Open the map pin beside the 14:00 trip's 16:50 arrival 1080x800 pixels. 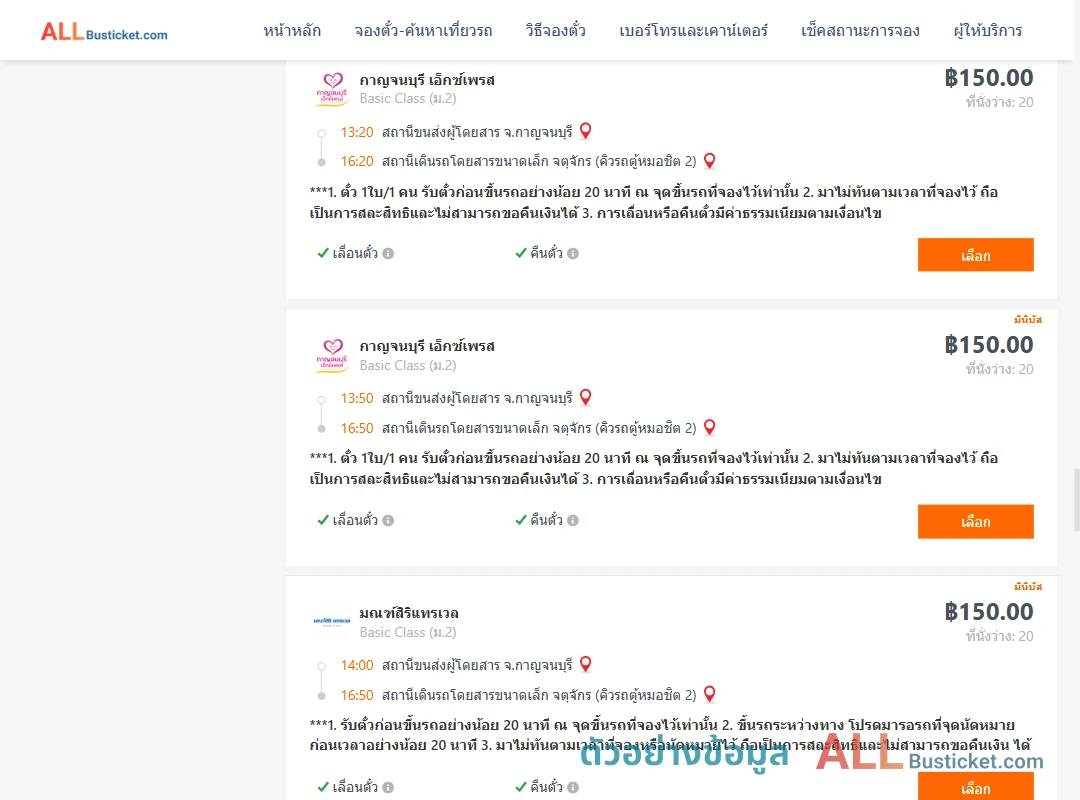click(709, 694)
